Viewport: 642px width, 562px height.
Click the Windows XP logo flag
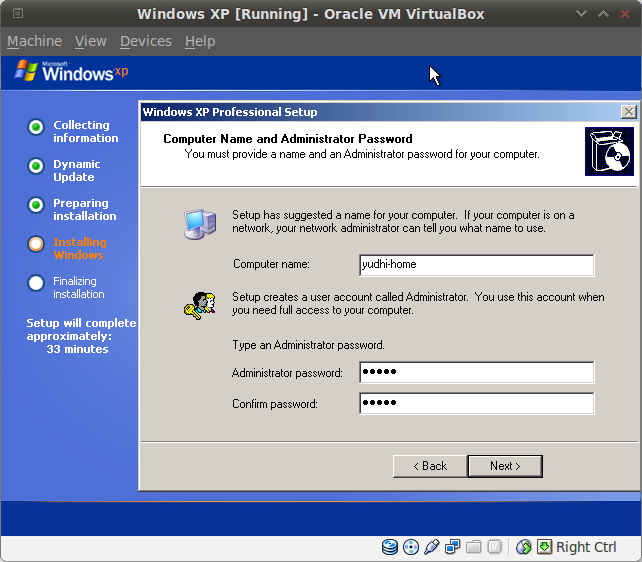pyautogui.click(x=26, y=70)
